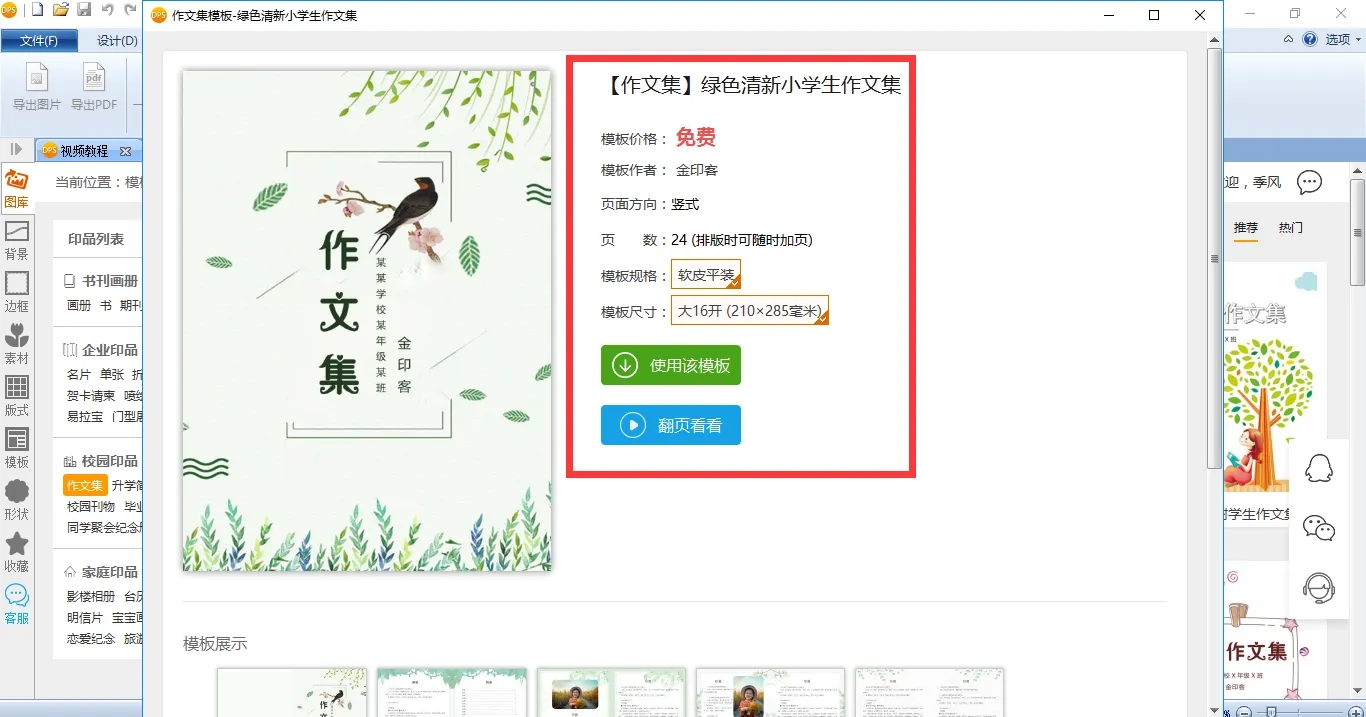Click the 作文集 category in 校园印品
1366x717 pixels.
85,485
